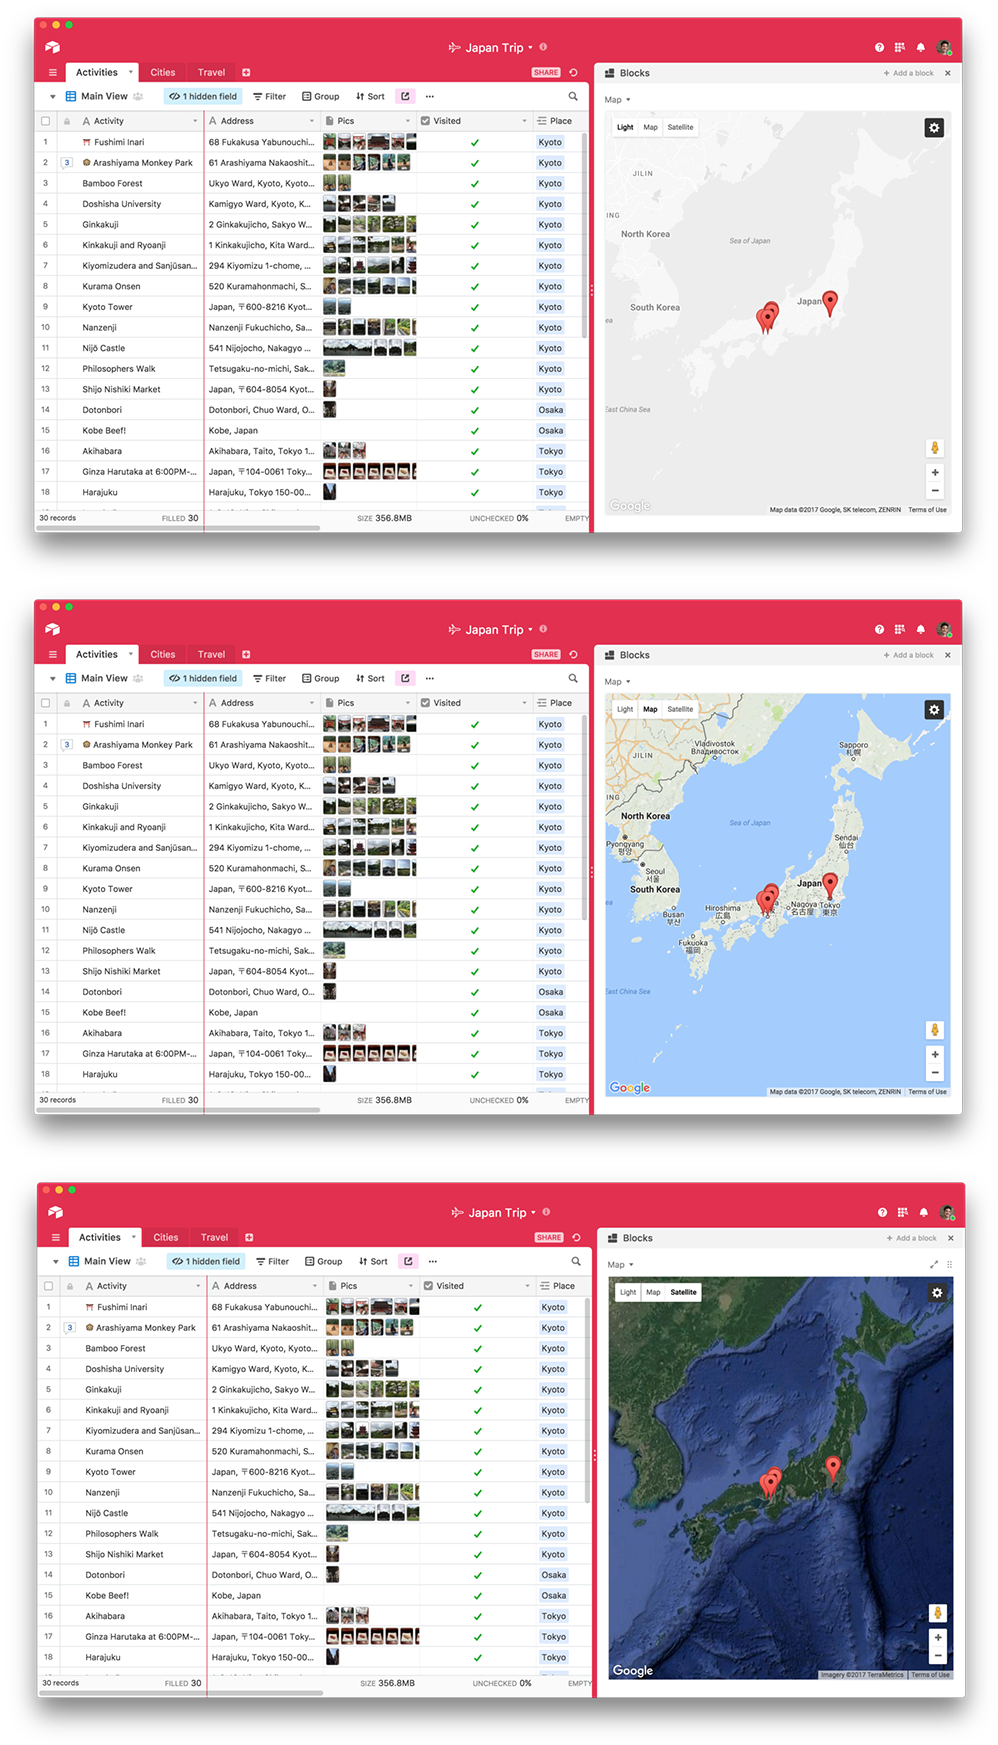Zoom in map in top window
Screen dimensions: 998x1745
(935, 473)
